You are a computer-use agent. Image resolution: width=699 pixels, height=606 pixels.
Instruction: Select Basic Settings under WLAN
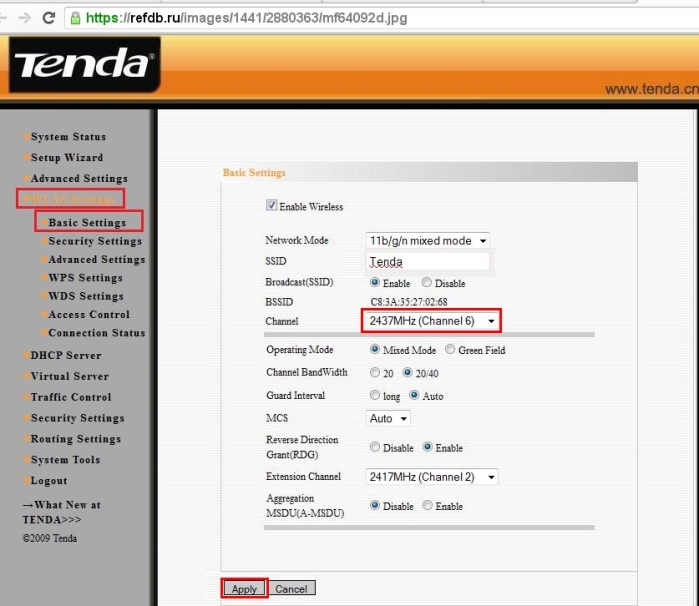pyautogui.click(x=87, y=222)
